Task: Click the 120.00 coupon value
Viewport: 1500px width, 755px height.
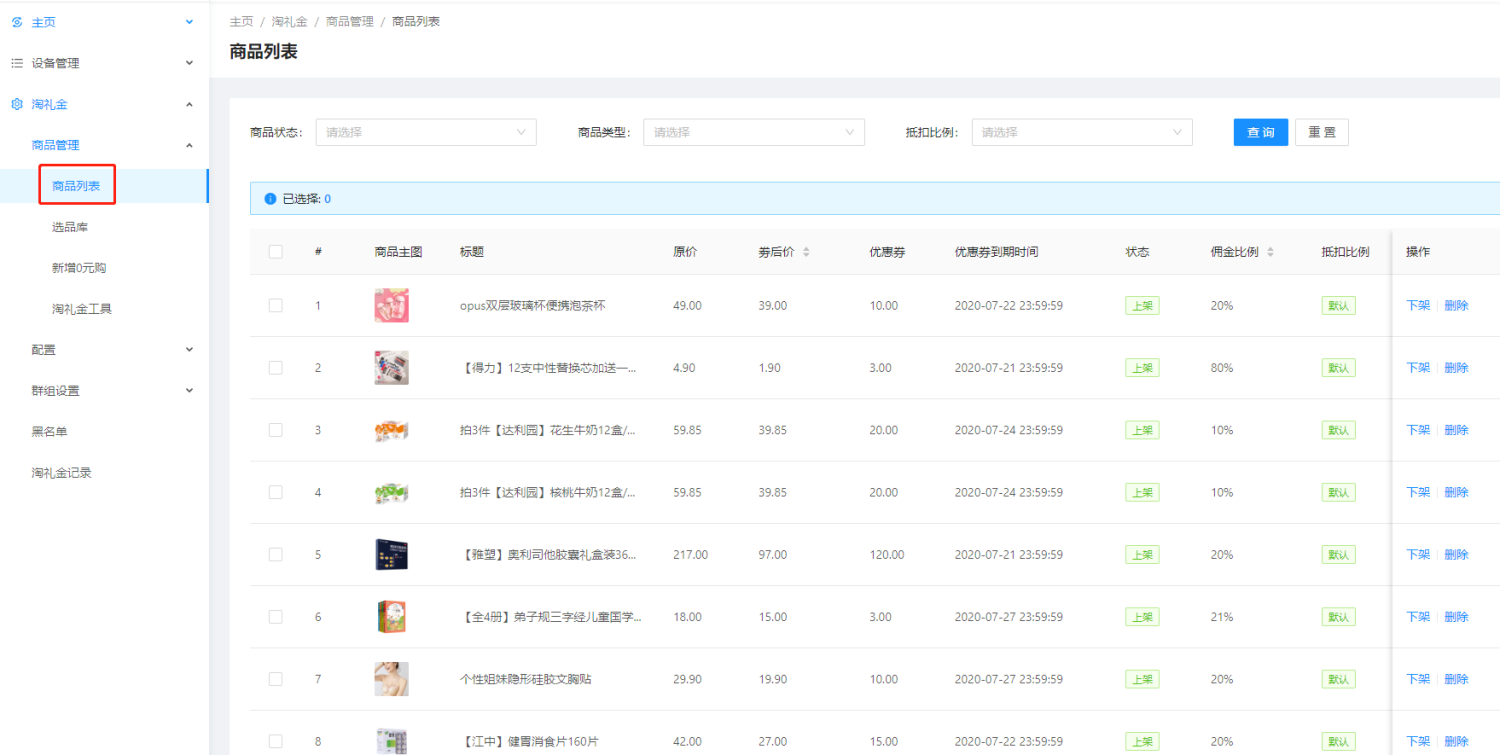Action: click(887, 554)
